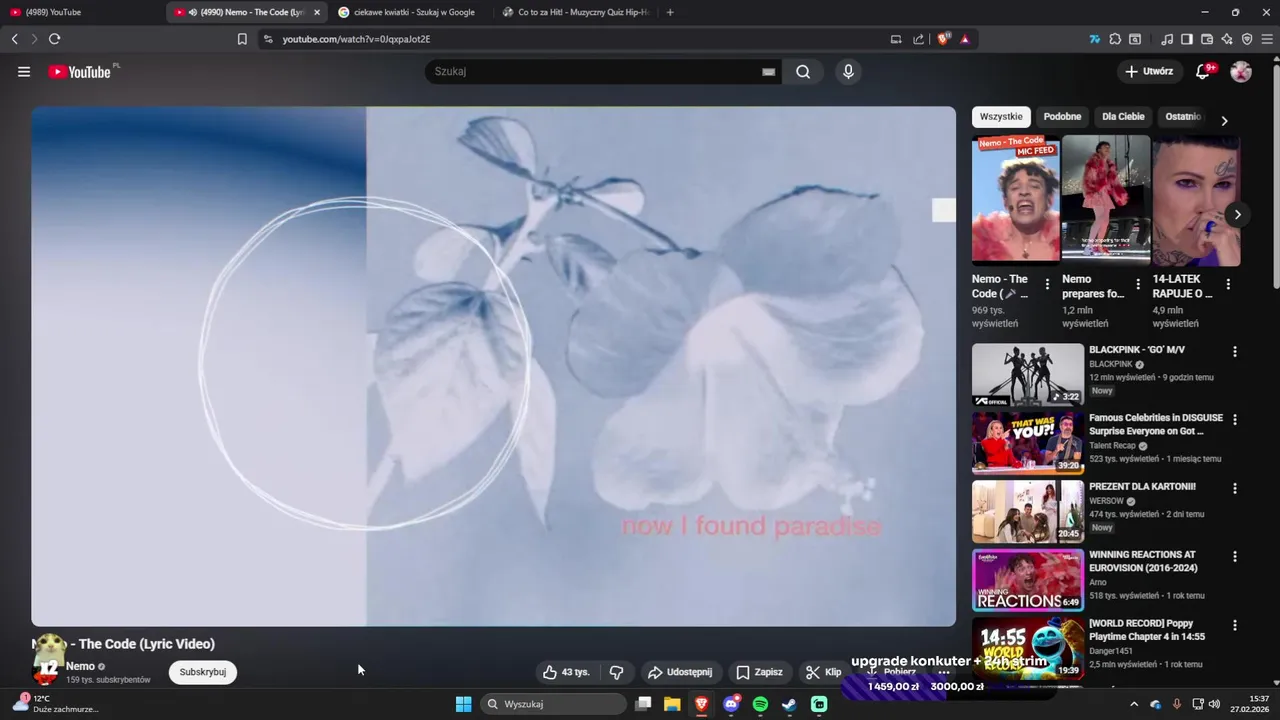Image resolution: width=1280 pixels, height=720 pixels.
Task: Click the browser back arrow
Action: click(x=14, y=39)
